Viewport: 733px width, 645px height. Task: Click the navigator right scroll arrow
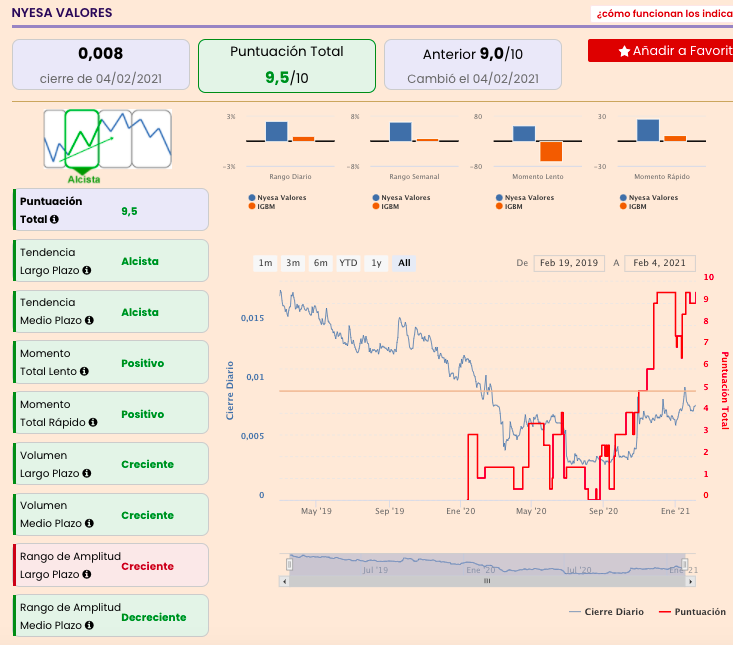[690, 581]
